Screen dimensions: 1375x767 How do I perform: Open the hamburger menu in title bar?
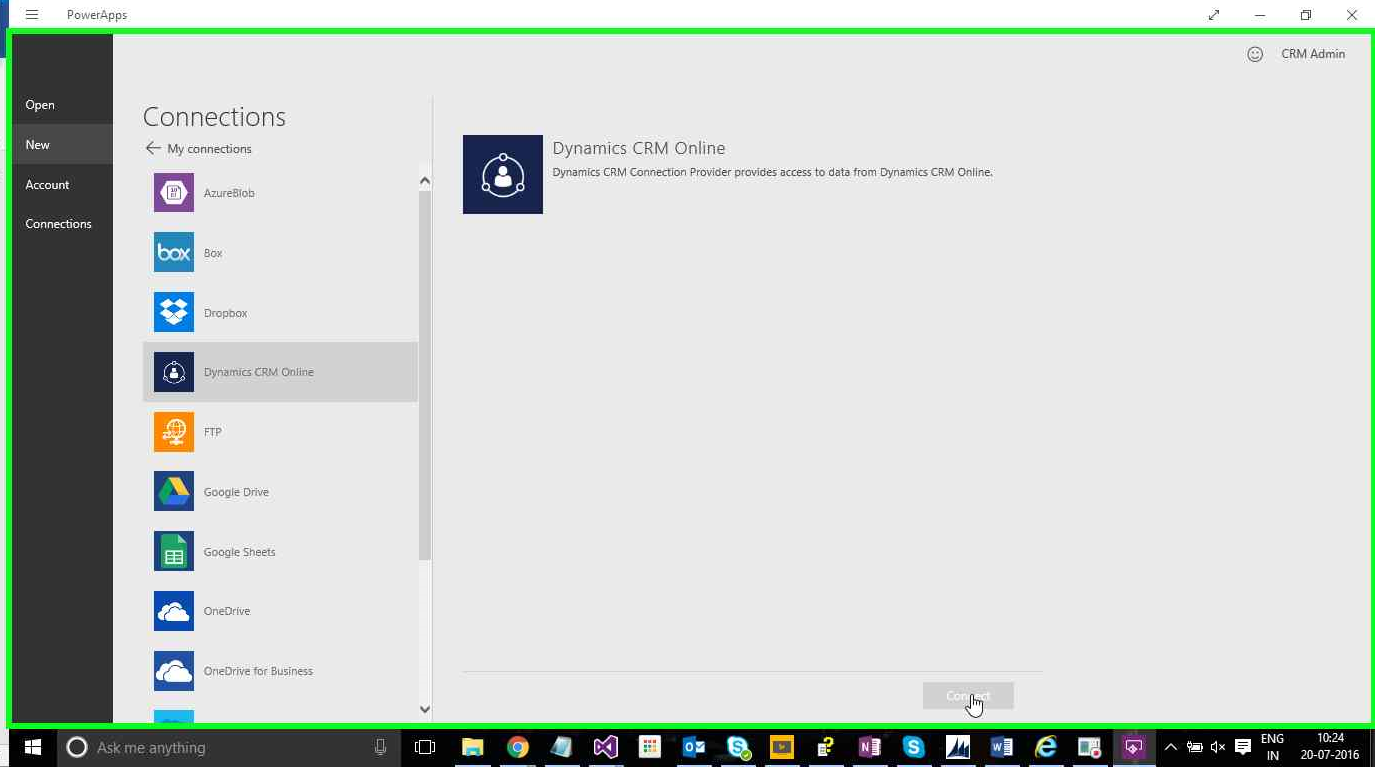(32, 15)
